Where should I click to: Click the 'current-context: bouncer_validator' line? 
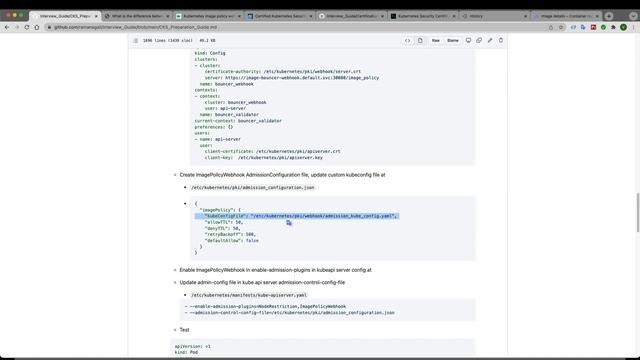pyautogui.click(x=238, y=121)
